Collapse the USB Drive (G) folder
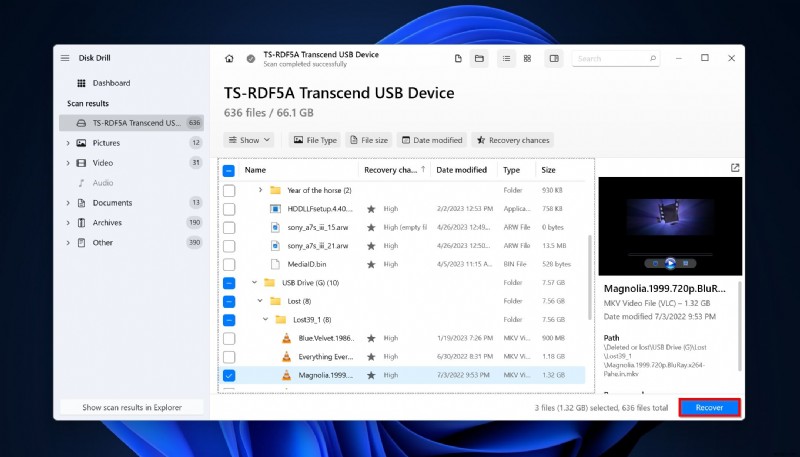The image size is (800, 457). point(254,283)
